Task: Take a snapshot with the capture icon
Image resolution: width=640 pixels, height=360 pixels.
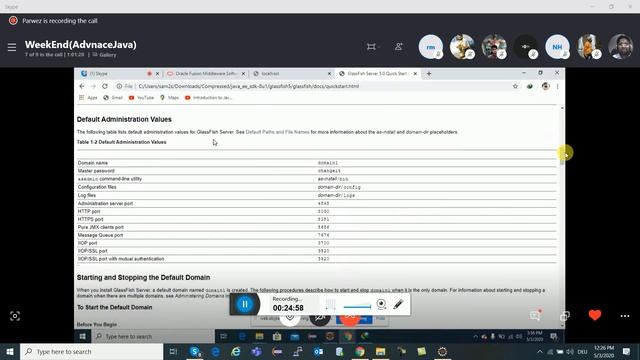Action: 15,316
